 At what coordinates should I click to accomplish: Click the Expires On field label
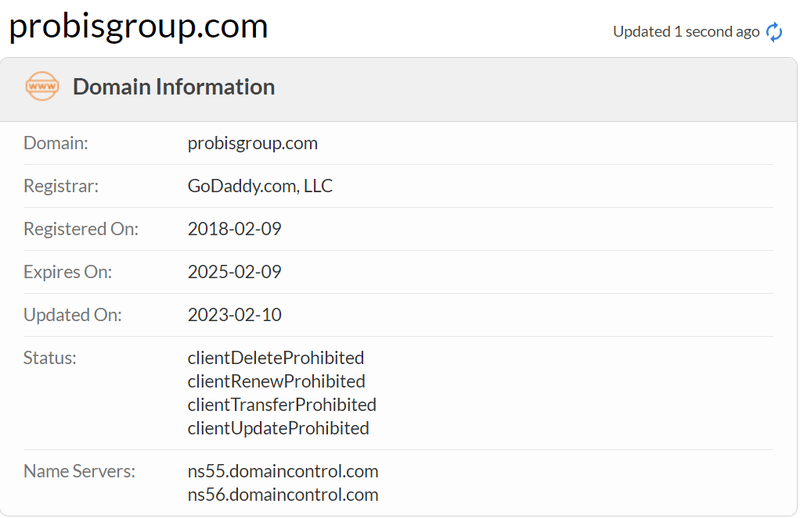67,272
